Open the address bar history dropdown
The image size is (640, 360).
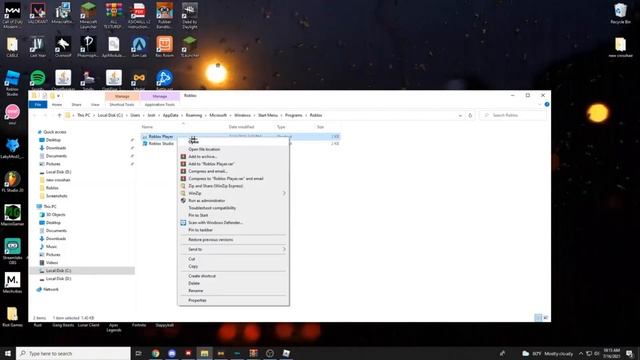[x=460, y=116]
